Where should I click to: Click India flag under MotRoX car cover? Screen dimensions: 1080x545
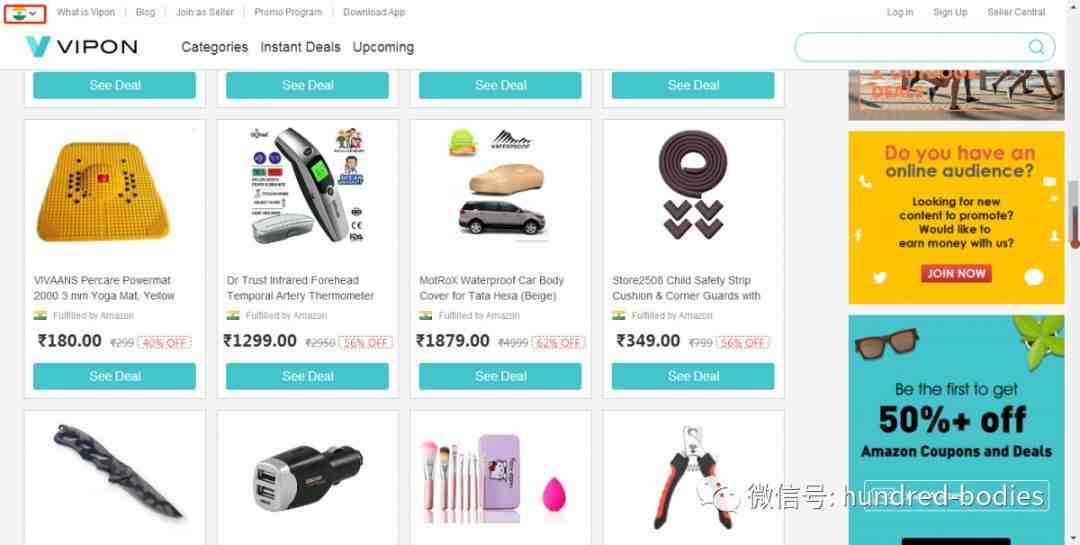(426, 316)
